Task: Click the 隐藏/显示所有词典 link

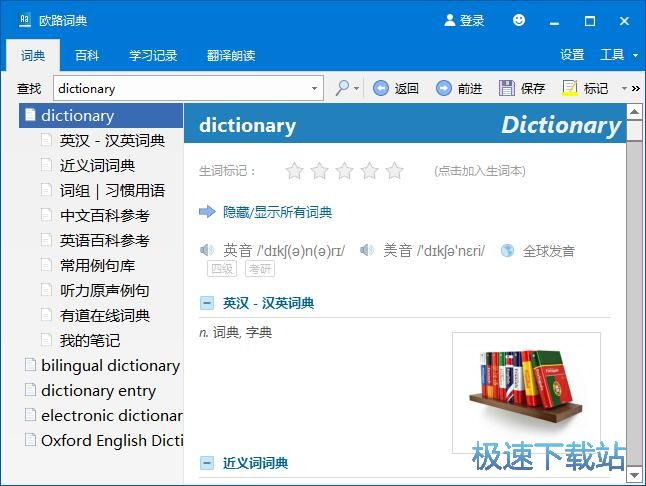Action: [277, 212]
